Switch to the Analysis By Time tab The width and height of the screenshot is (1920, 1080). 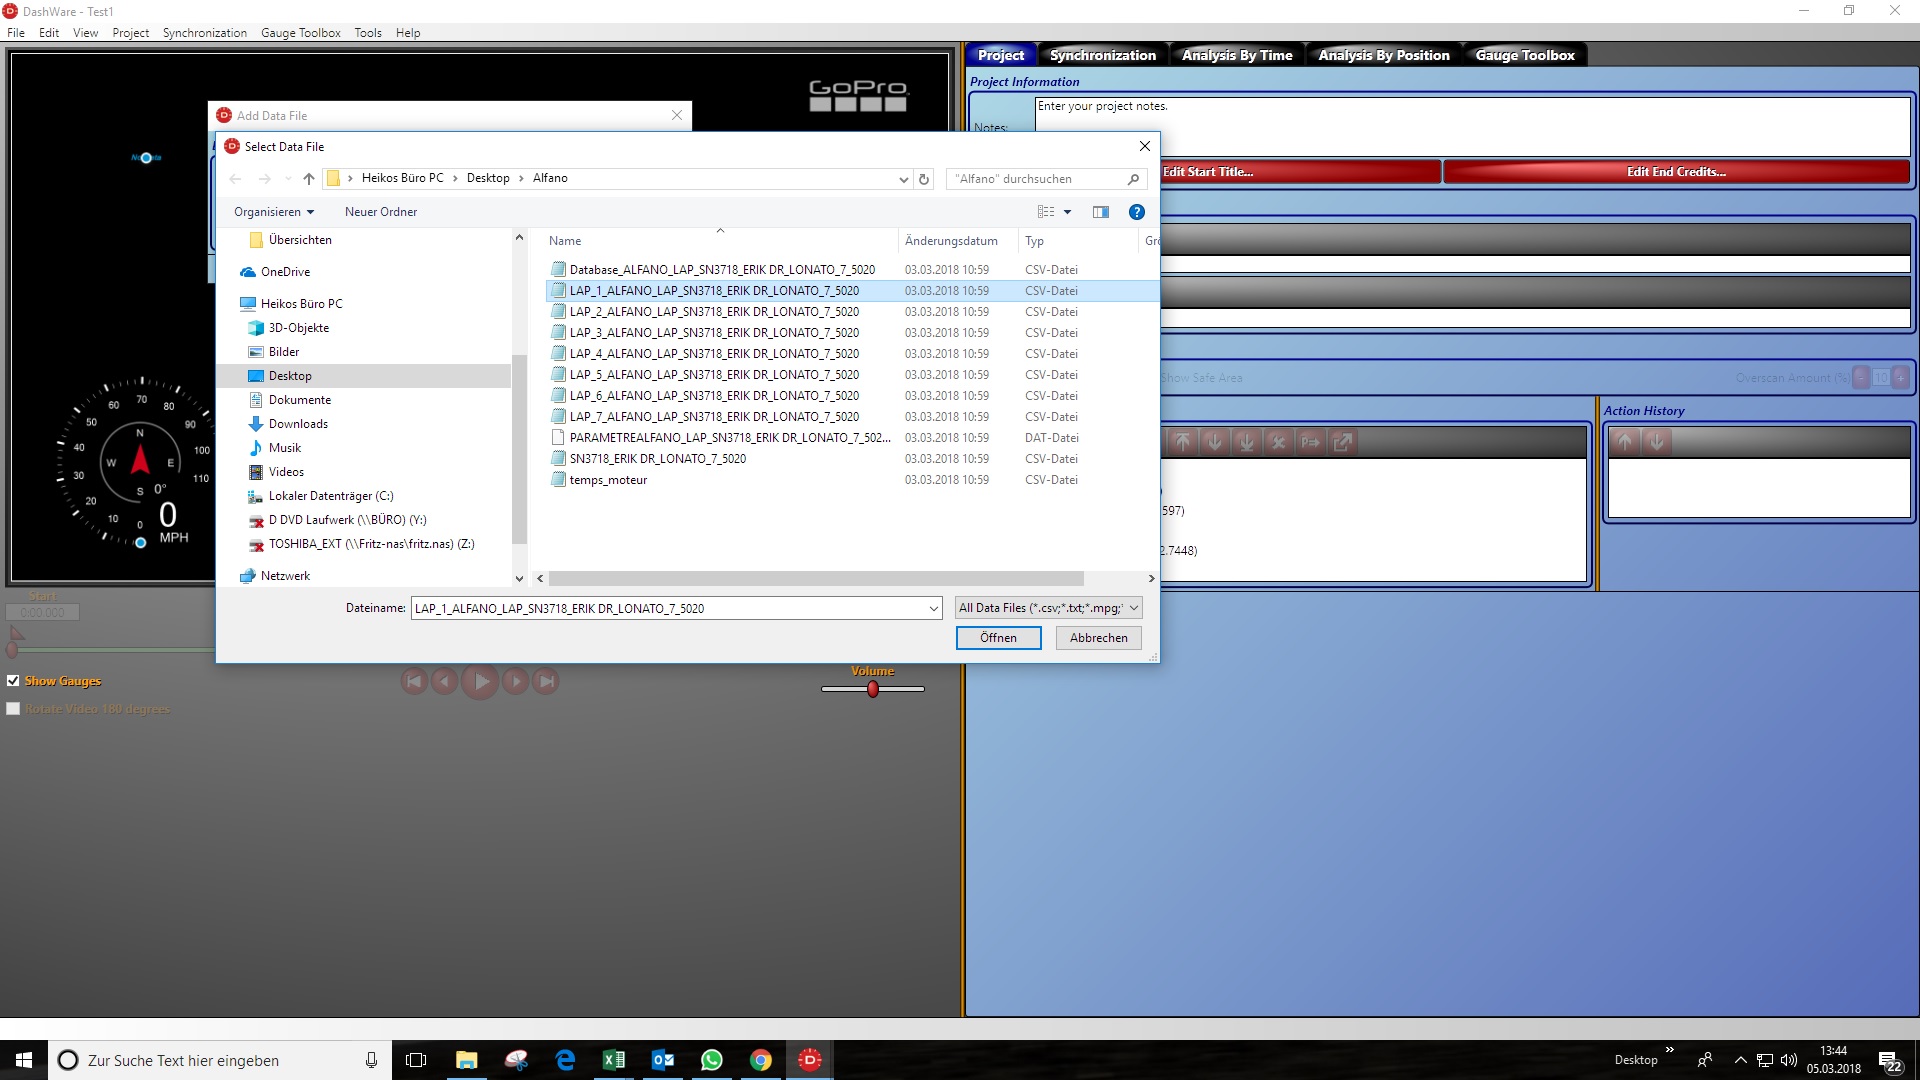pos(1237,55)
